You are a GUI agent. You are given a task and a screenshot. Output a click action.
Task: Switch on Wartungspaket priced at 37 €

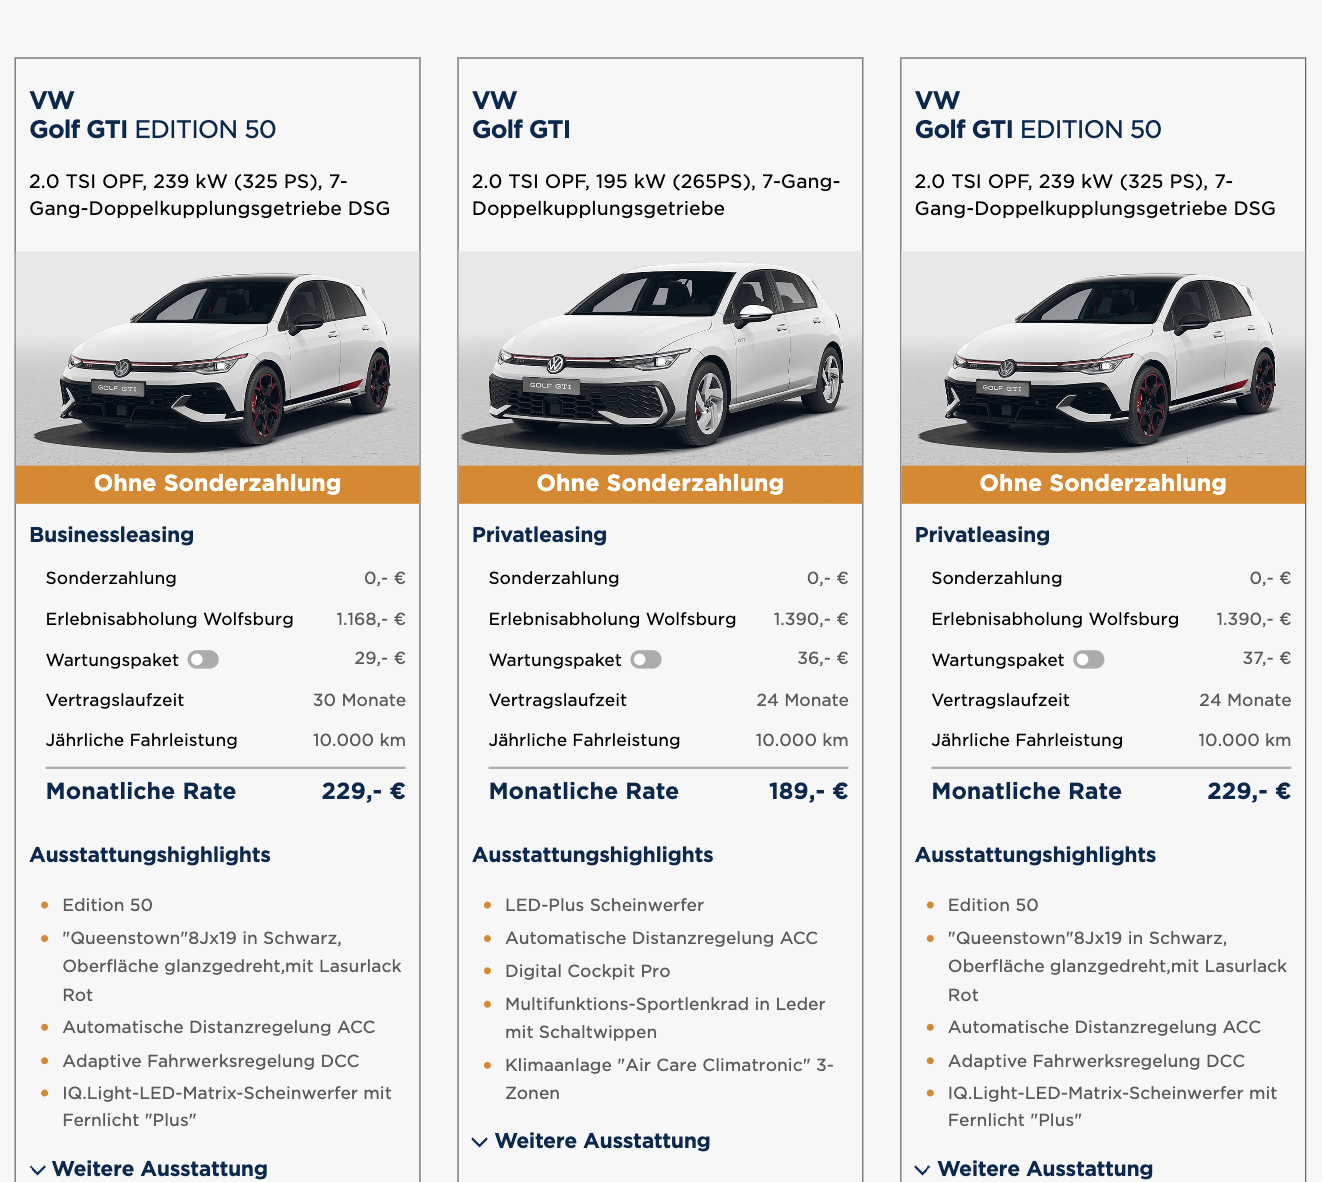(x=1088, y=660)
